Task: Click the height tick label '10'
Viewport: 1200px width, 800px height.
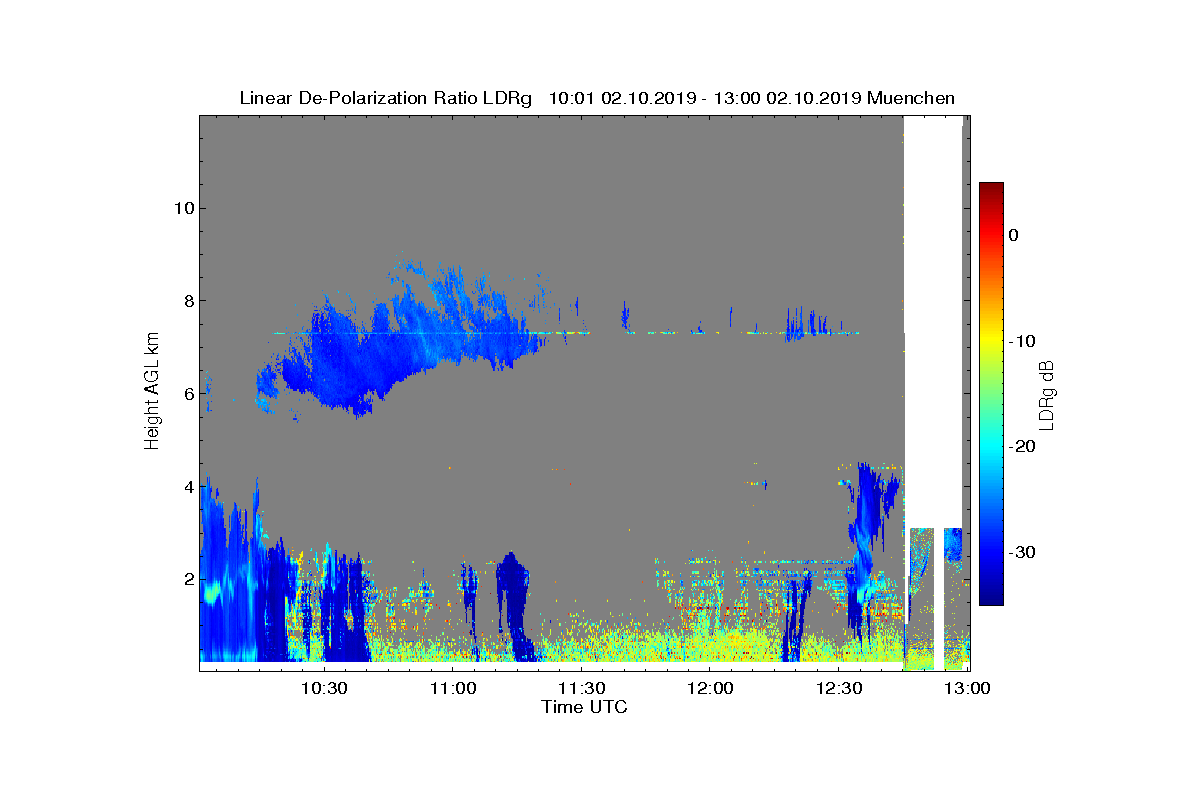Action: click(x=182, y=208)
